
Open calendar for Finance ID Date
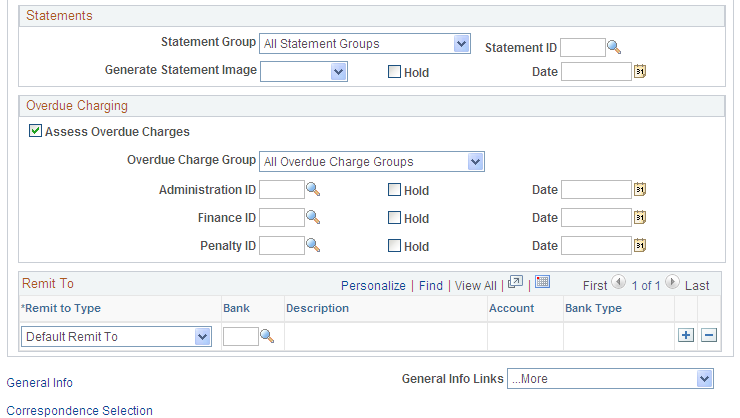pos(640,217)
